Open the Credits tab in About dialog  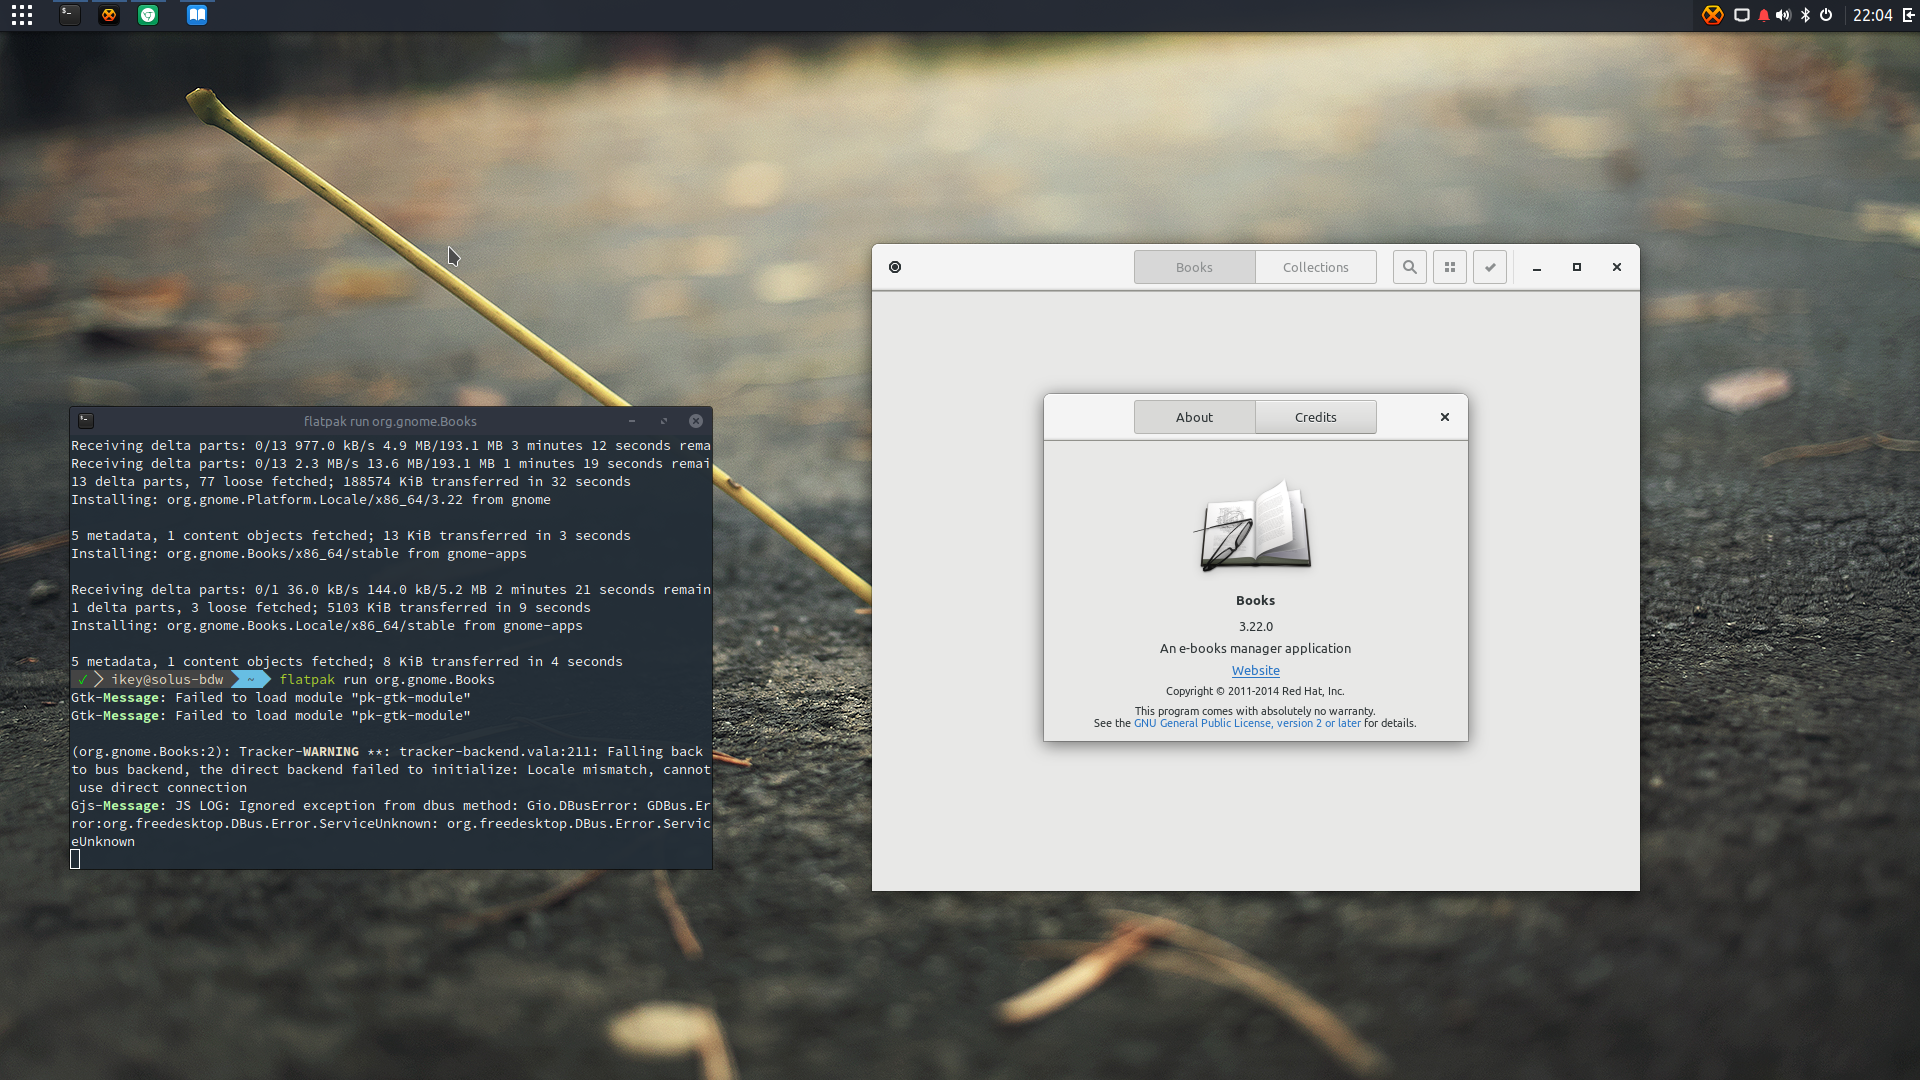(x=1315, y=417)
